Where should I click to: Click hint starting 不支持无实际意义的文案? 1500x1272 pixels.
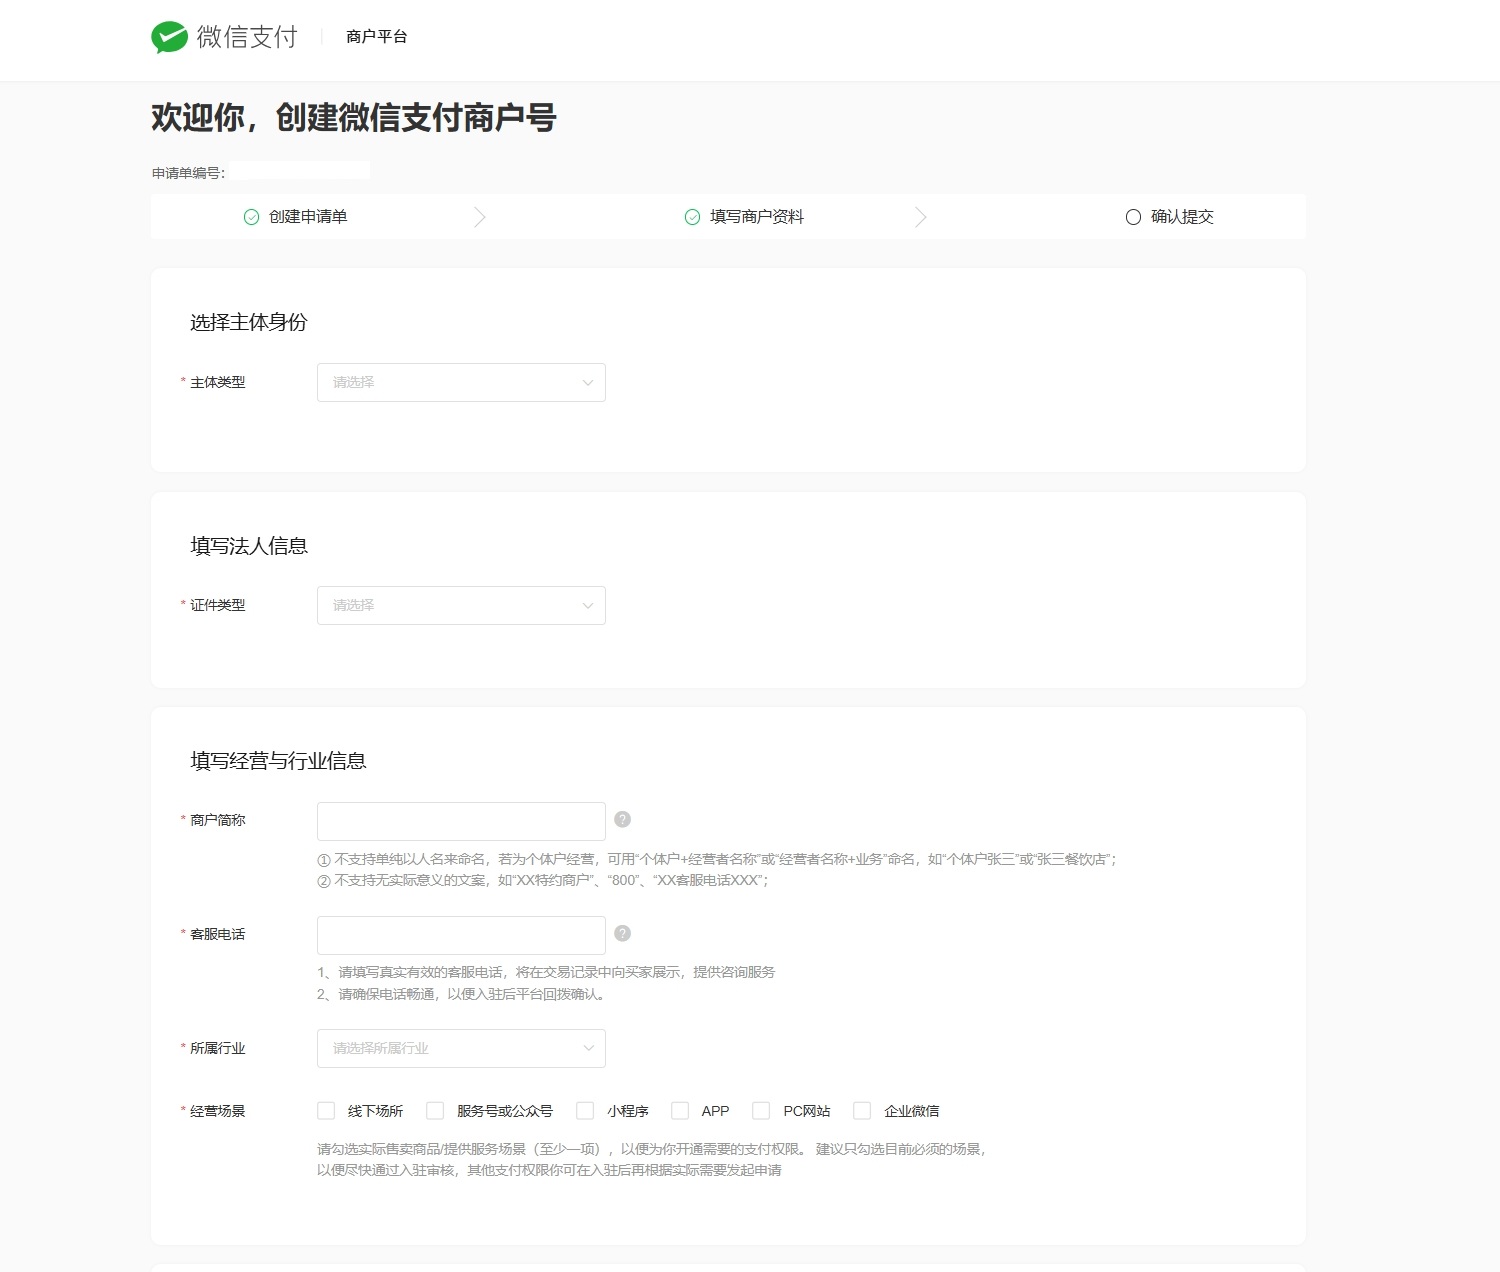(543, 881)
